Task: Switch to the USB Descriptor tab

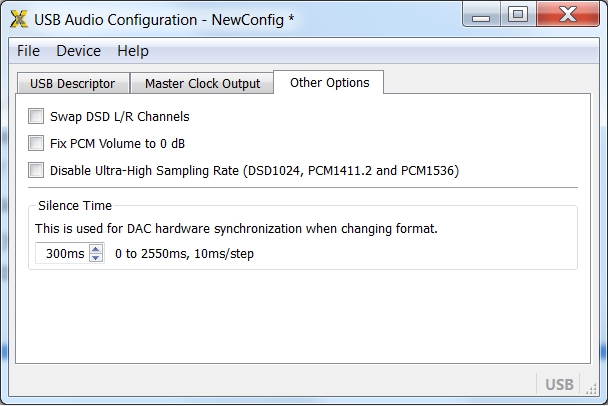Action: (72, 84)
